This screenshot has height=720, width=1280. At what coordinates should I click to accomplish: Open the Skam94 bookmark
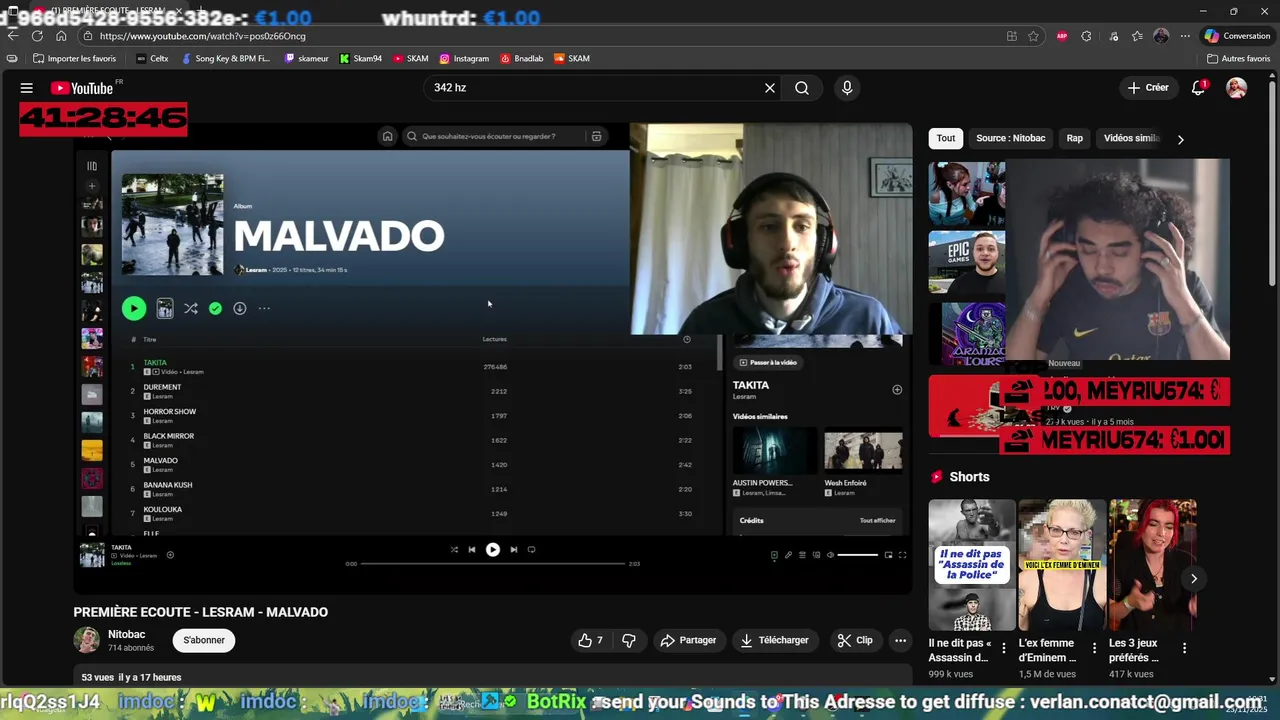(x=361, y=59)
